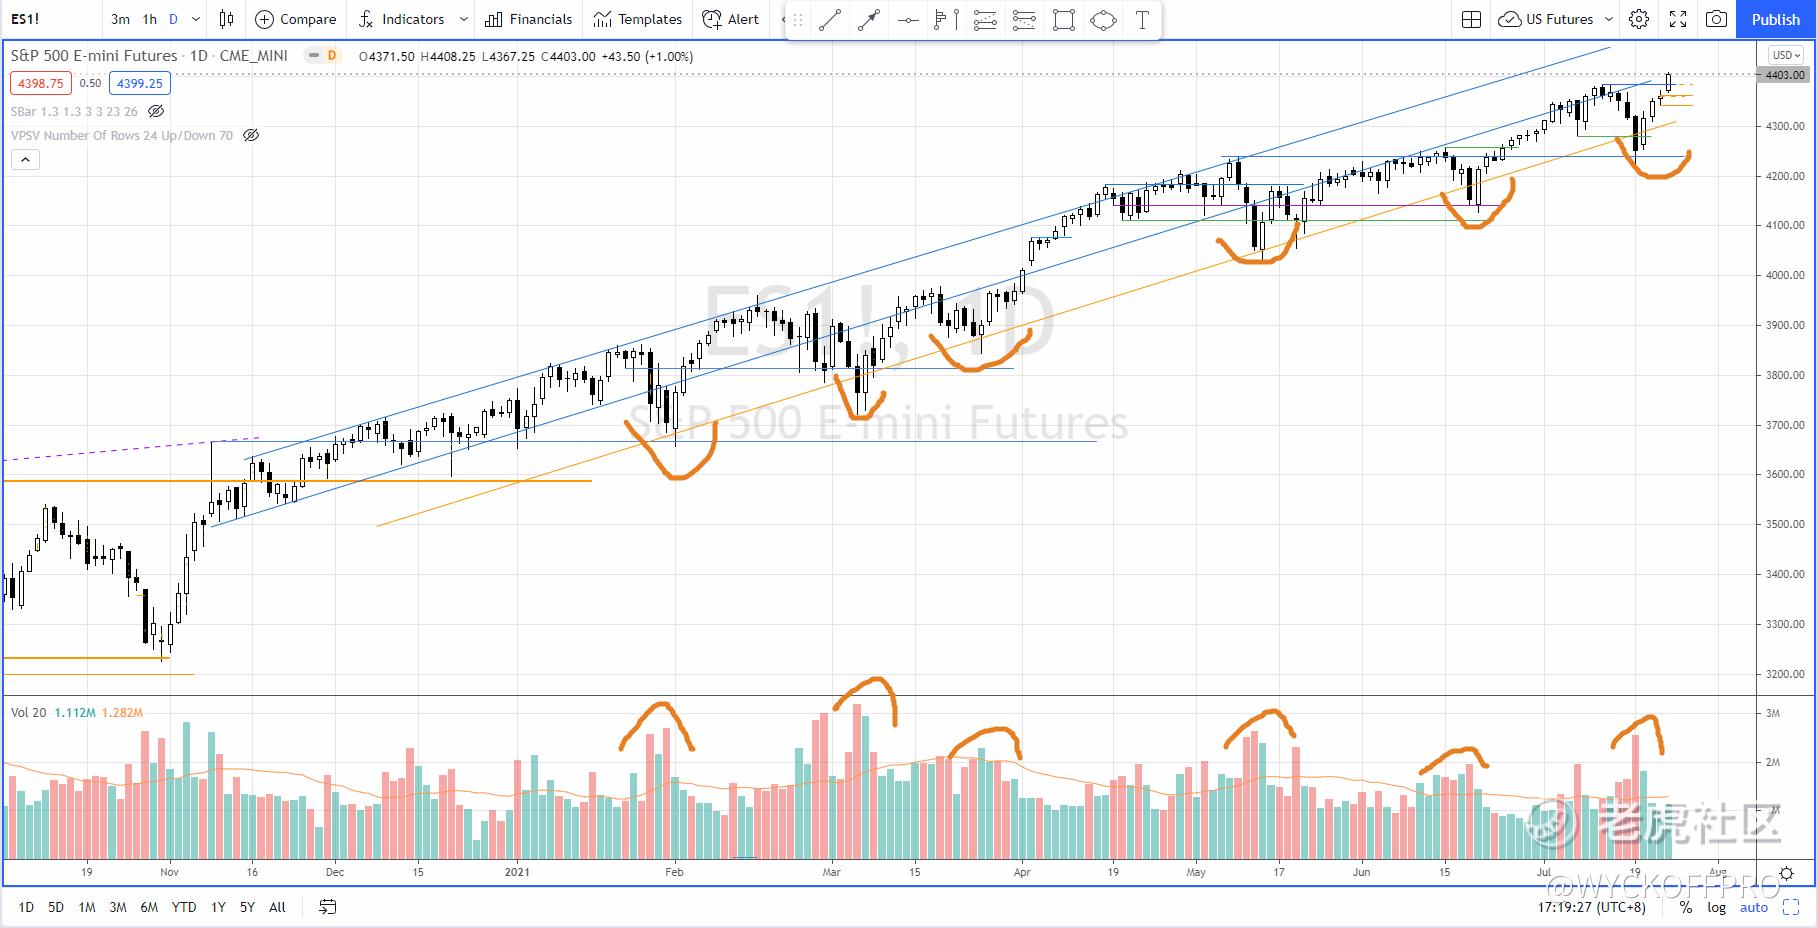Screen dimensions: 1817x928
Task: Select the horizontal line drawing tool
Action: click(907, 20)
